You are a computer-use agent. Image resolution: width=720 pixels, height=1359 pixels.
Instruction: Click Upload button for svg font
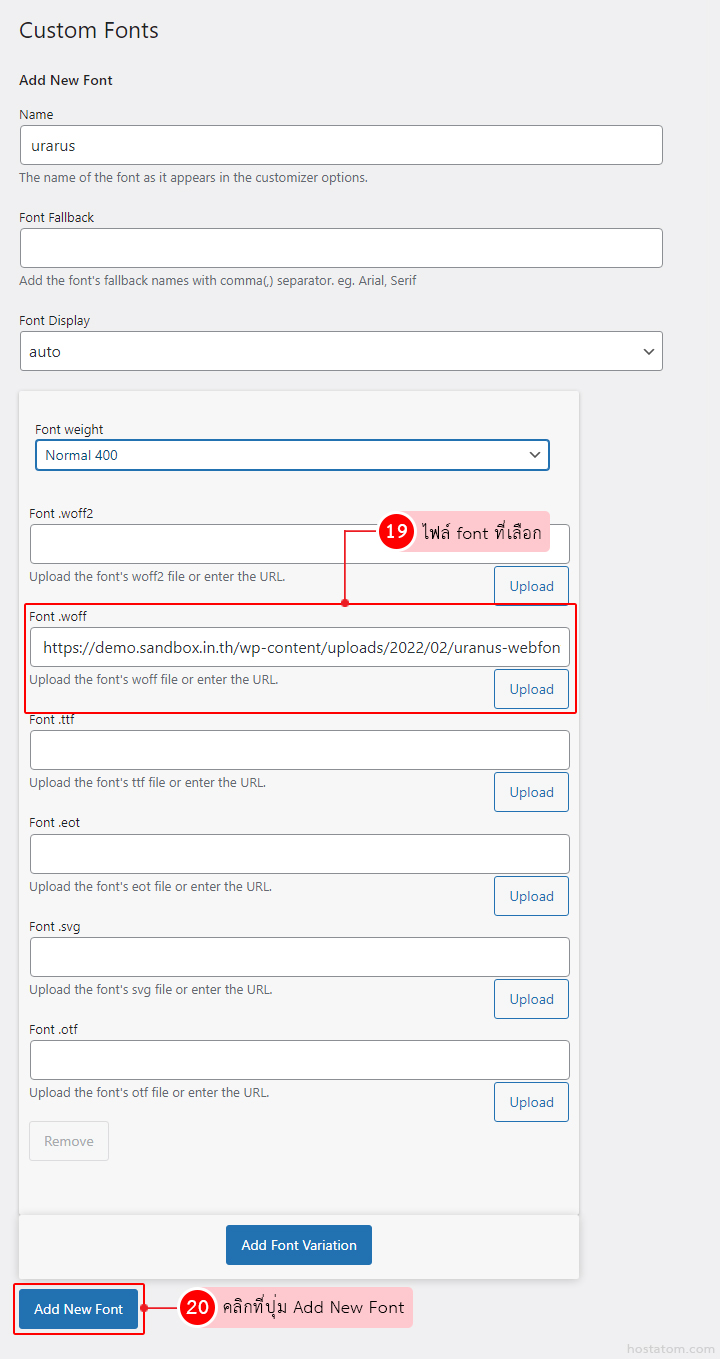coord(531,999)
